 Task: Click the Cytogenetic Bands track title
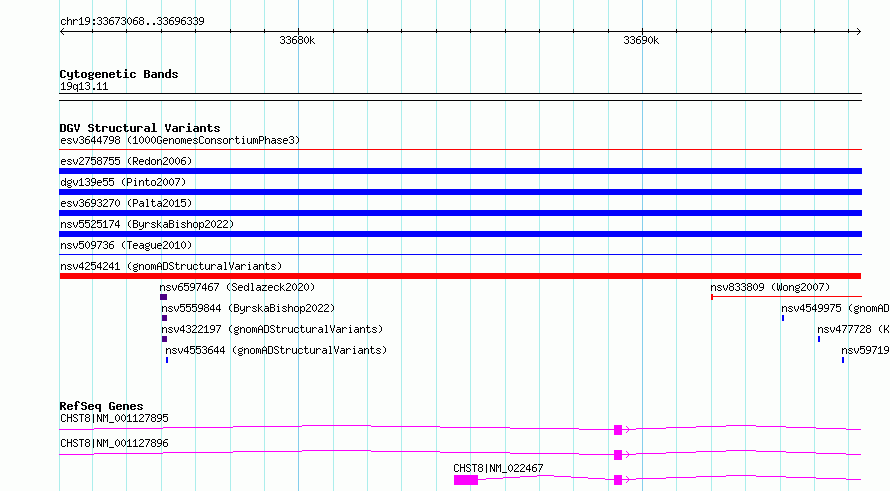(x=119, y=74)
